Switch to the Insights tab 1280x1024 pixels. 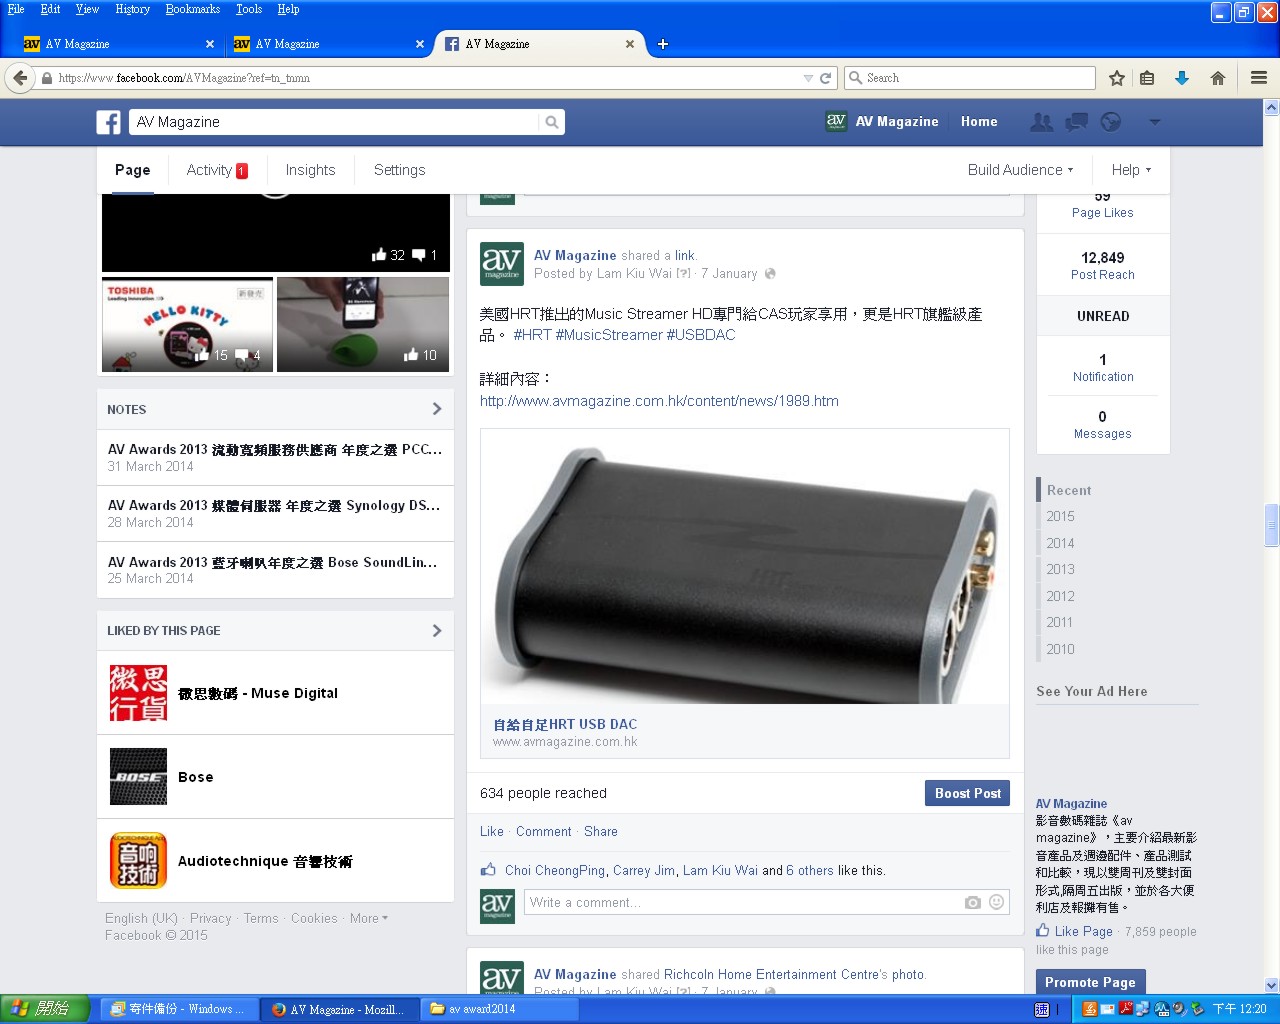pos(310,170)
